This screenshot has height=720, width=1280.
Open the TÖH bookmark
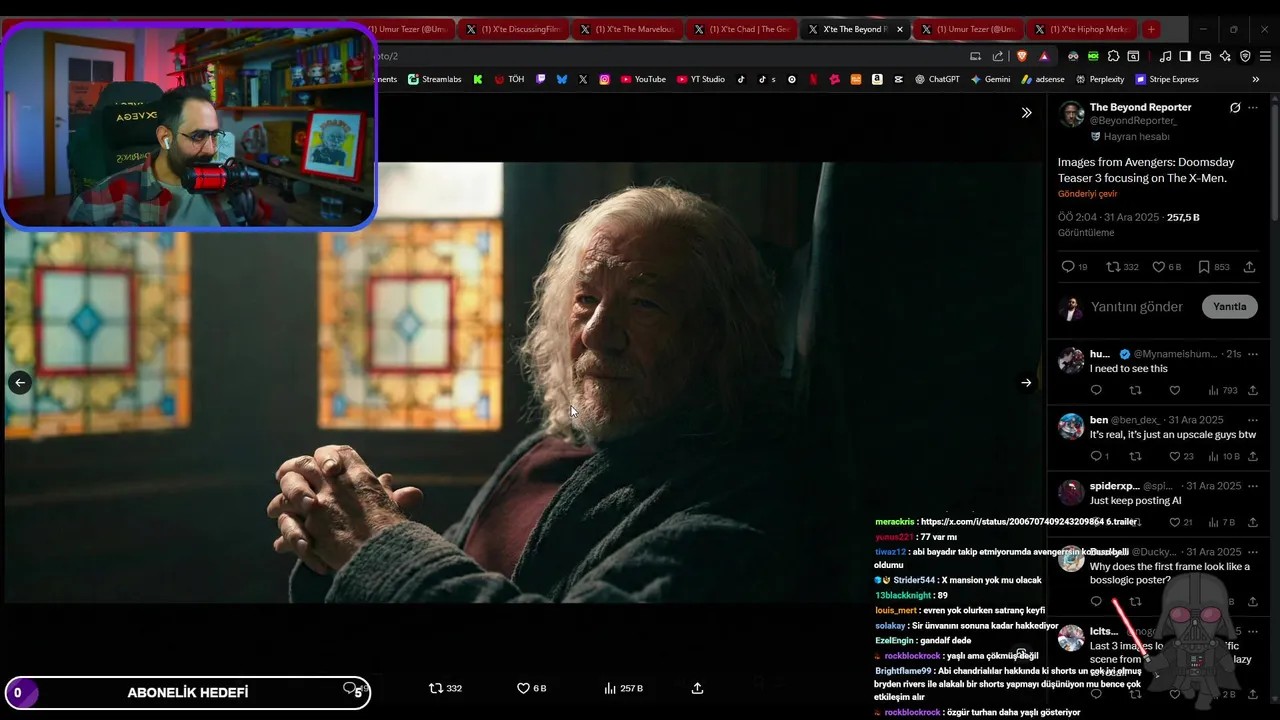pyautogui.click(x=509, y=79)
